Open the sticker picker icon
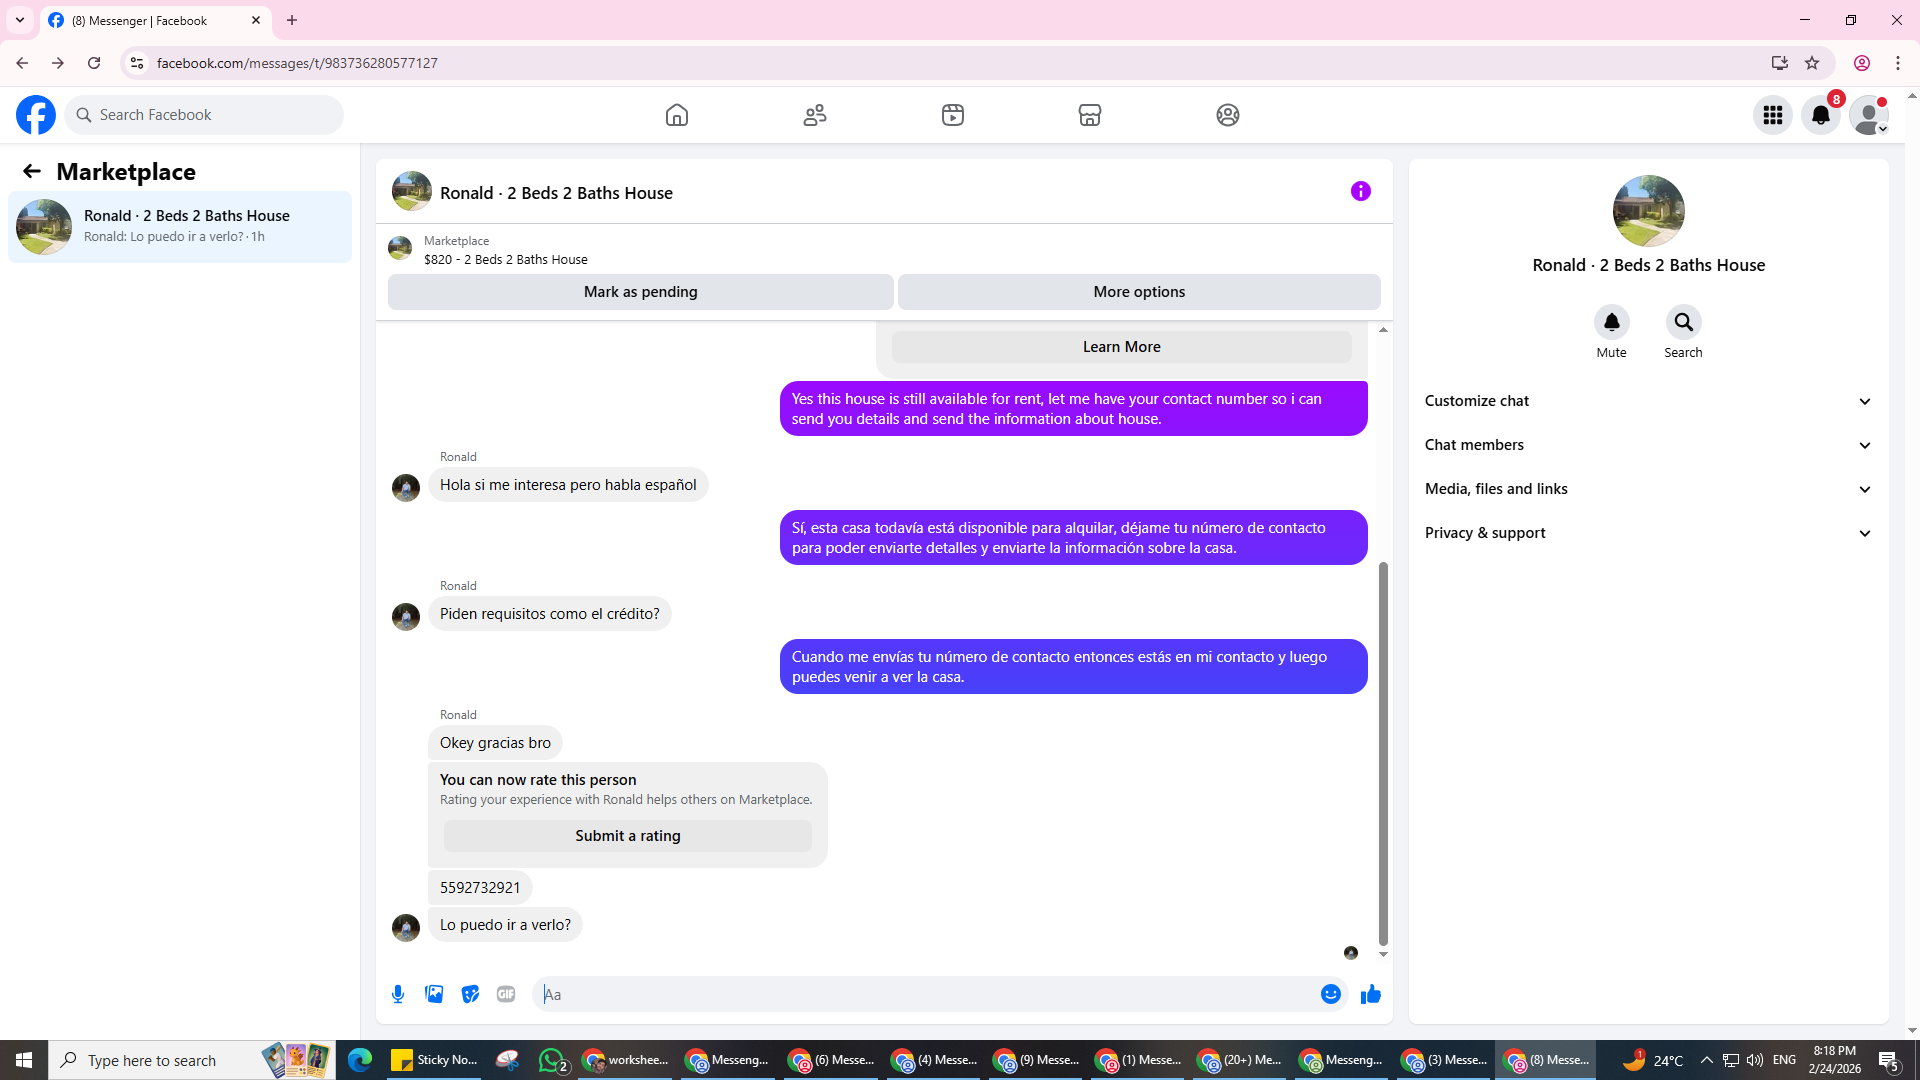This screenshot has height=1080, width=1920. point(470,994)
